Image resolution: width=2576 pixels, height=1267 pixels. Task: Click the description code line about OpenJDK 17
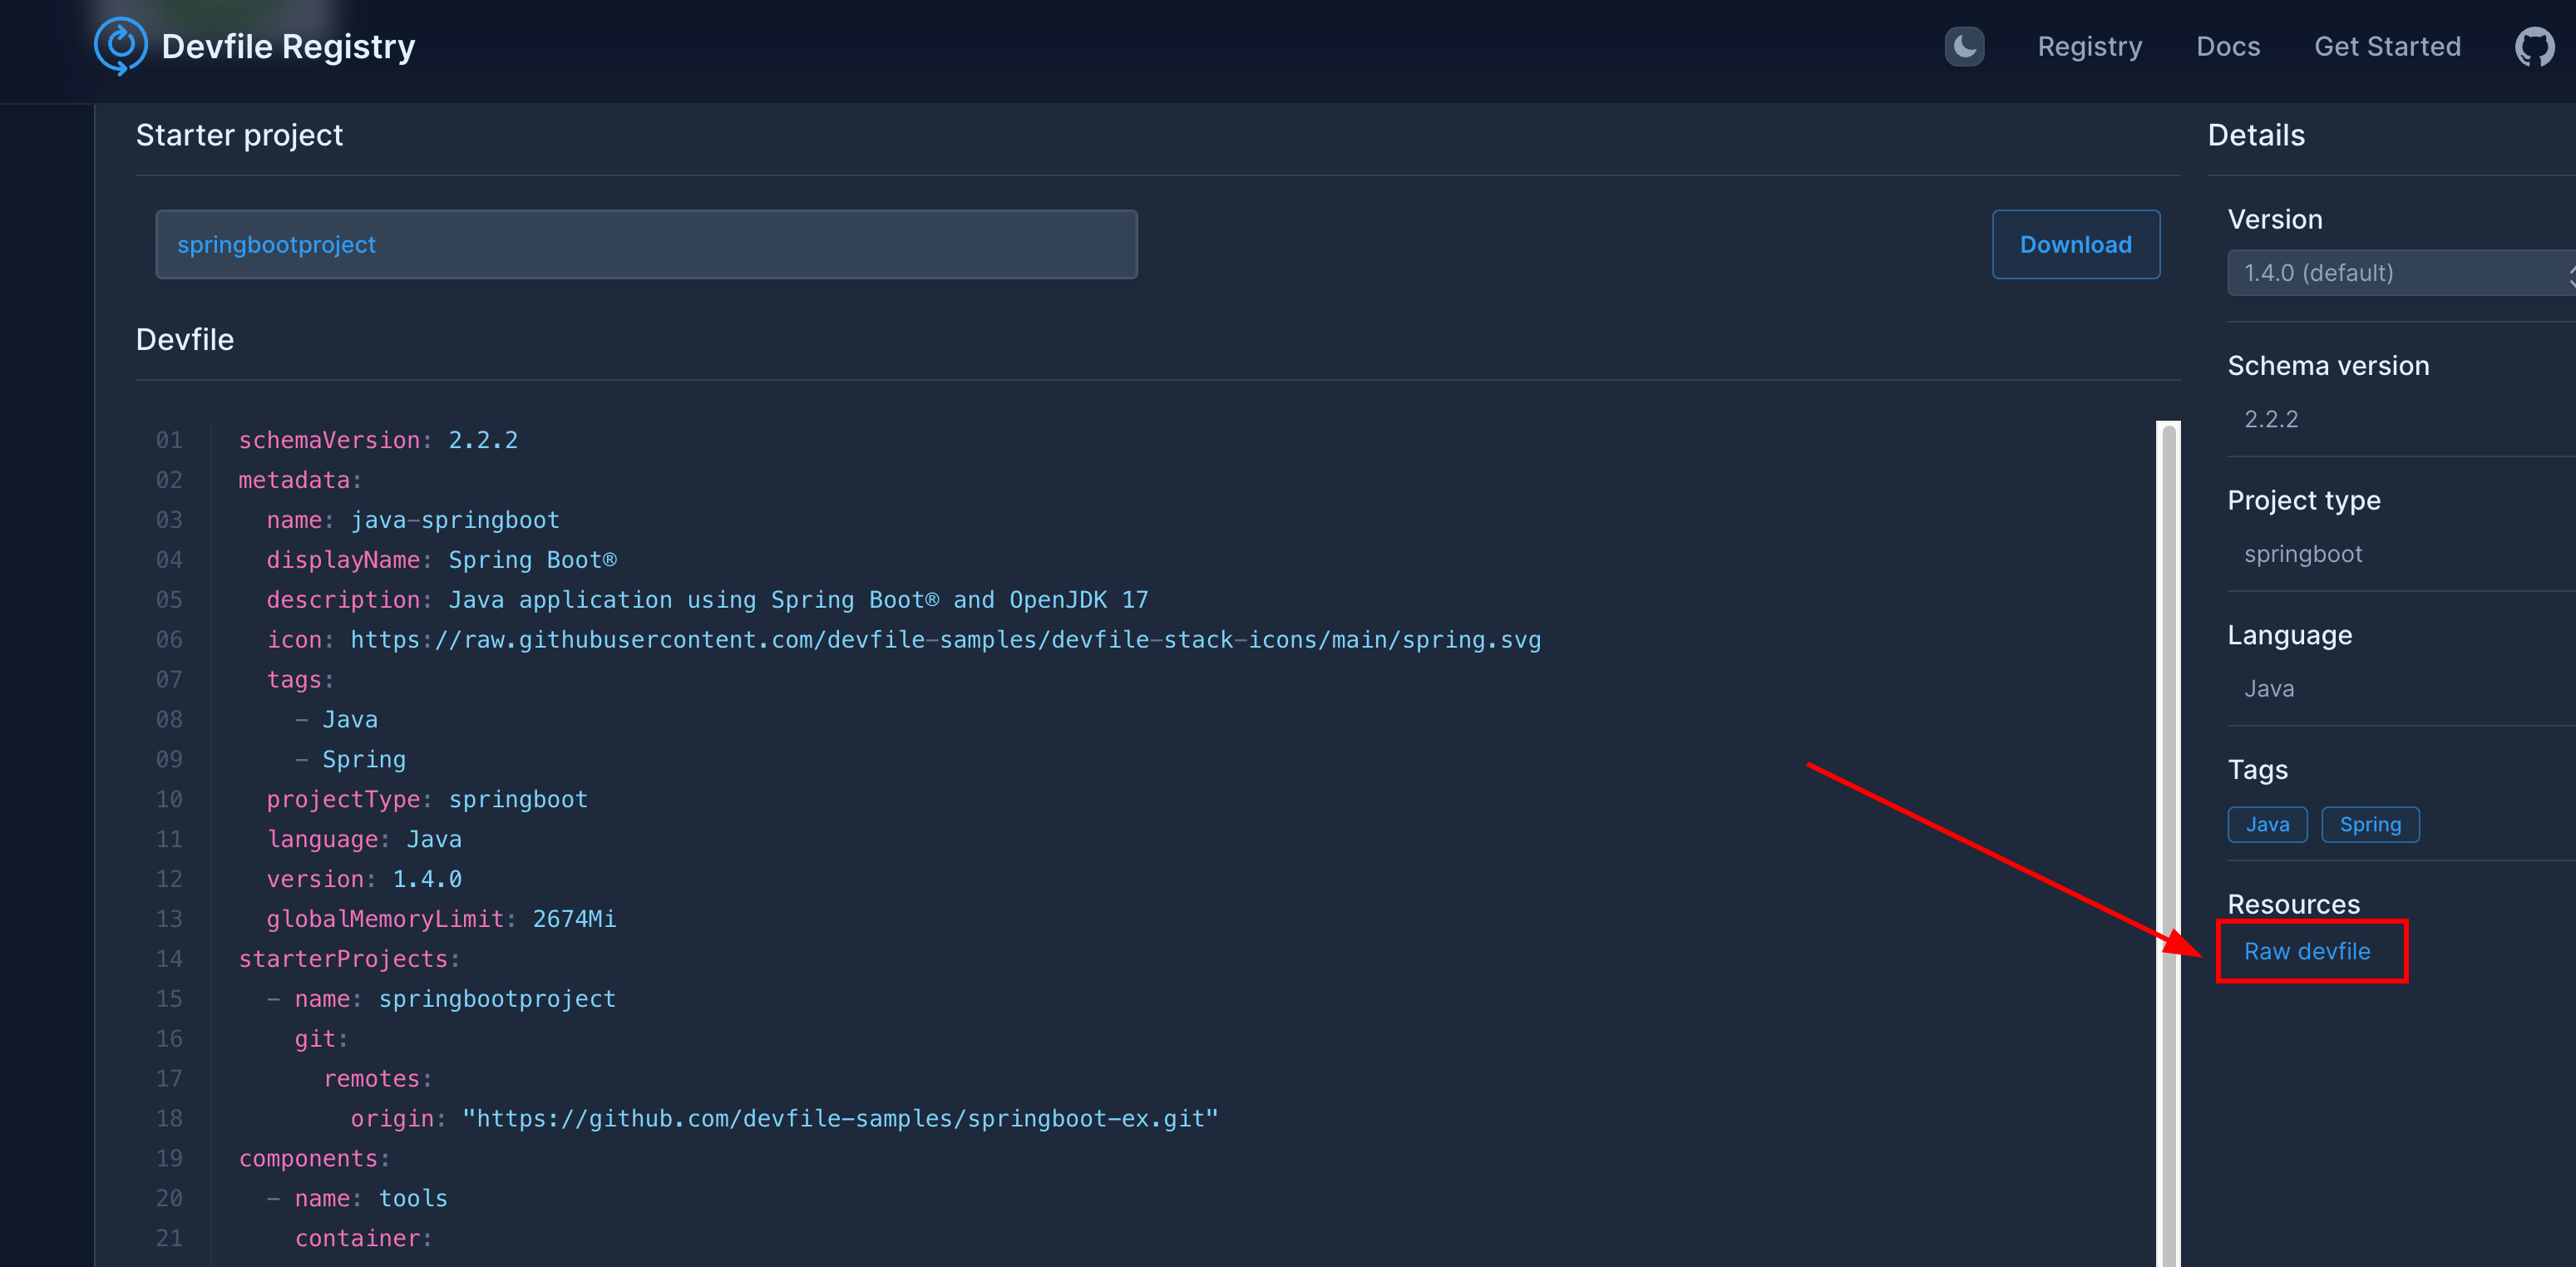tap(707, 600)
